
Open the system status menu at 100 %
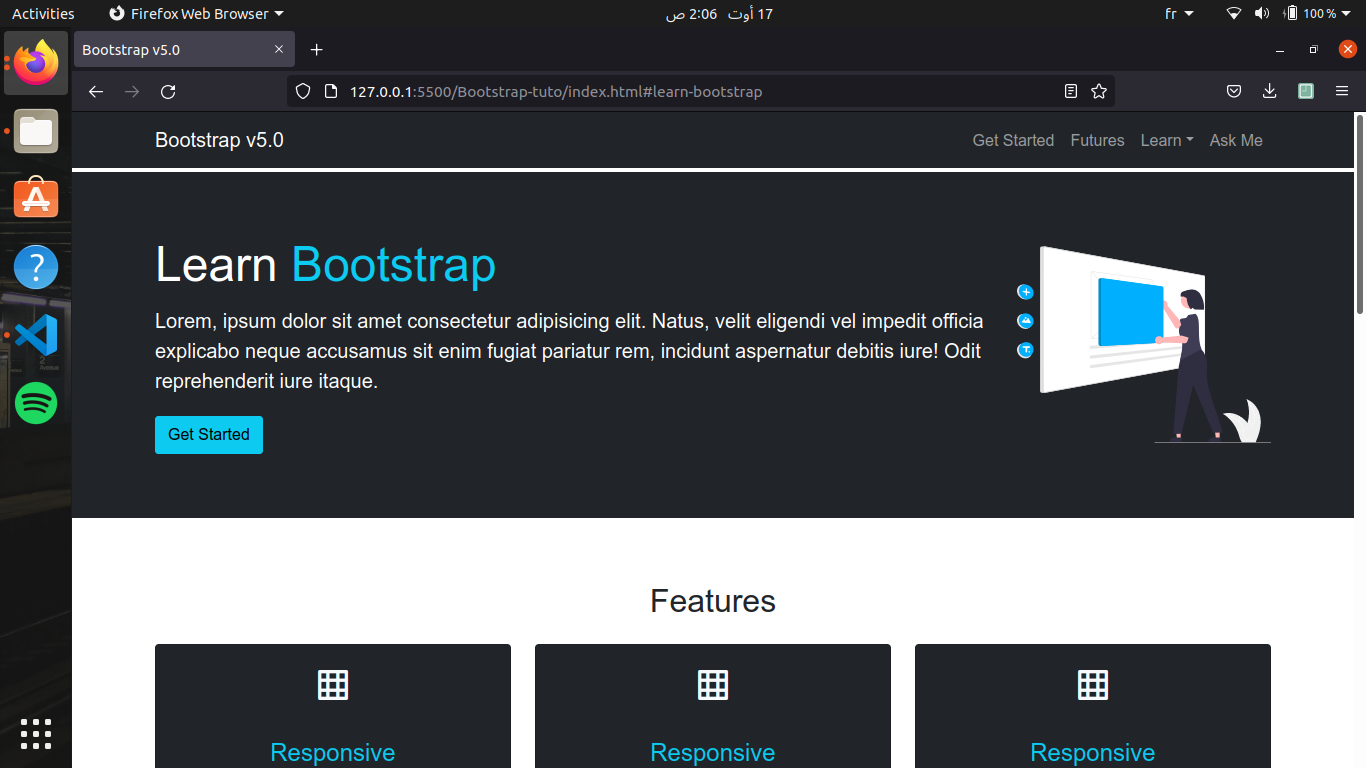(1290, 14)
